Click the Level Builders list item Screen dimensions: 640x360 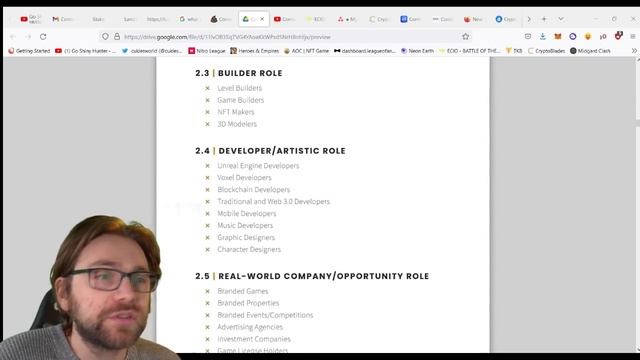tap(240, 88)
